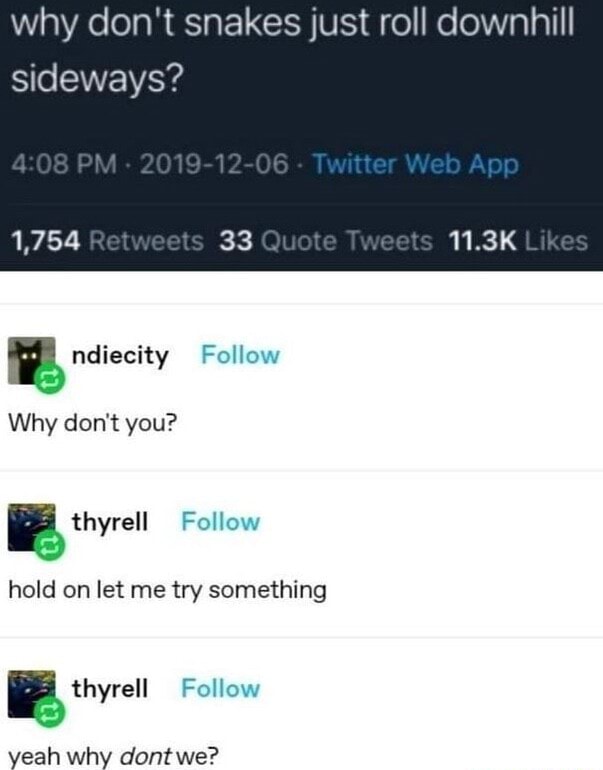View the 1,754 Retweets list
This screenshot has width=603, height=770.
tap(107, 241)
